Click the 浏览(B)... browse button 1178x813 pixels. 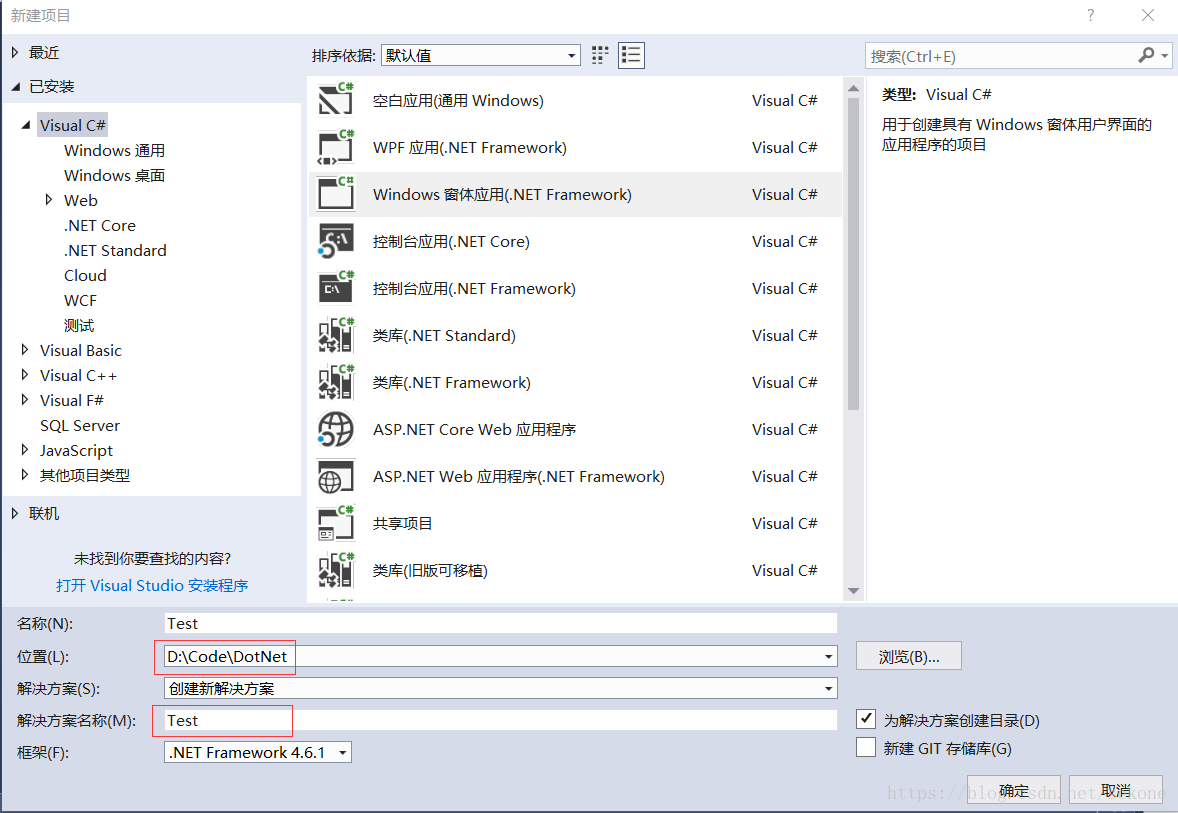pos(908,656)
